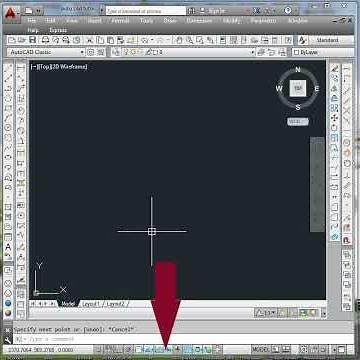
Task: Select the Erase tool in Modify toolbar
Action: [334, 69]
